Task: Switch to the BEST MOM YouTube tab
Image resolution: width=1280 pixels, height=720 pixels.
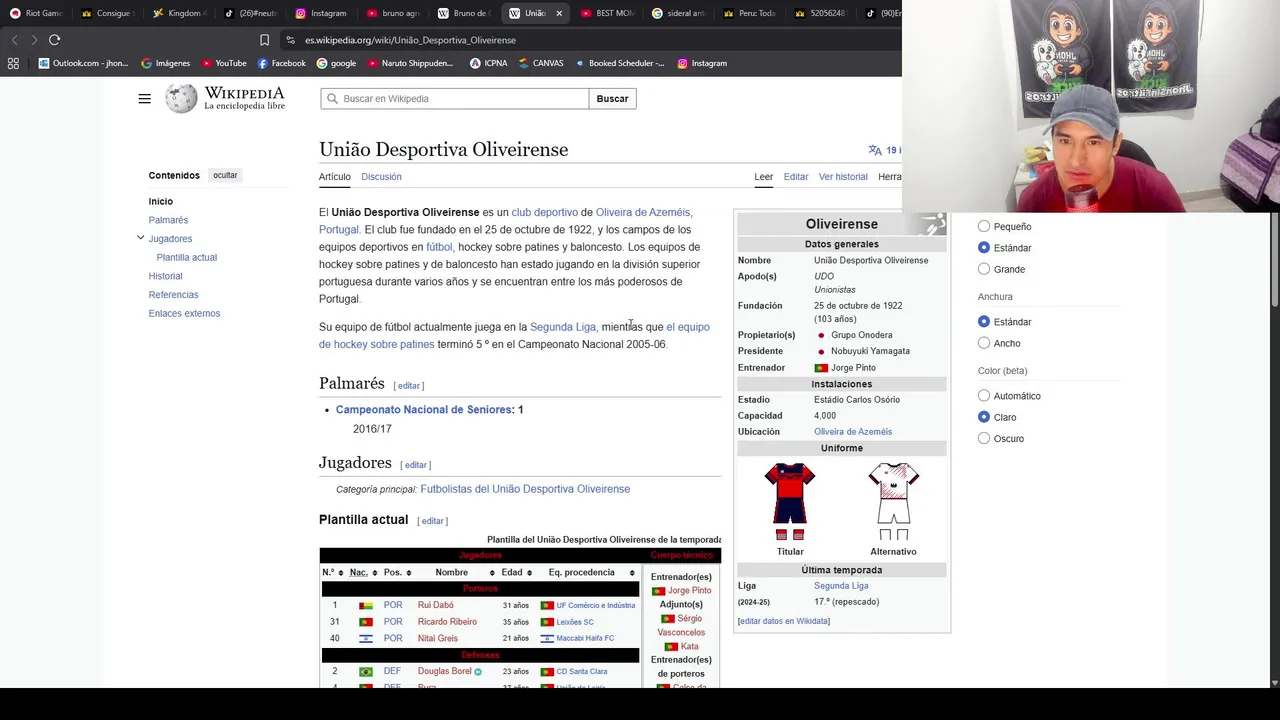Action: pyautogui.click(x=607, y=13)
